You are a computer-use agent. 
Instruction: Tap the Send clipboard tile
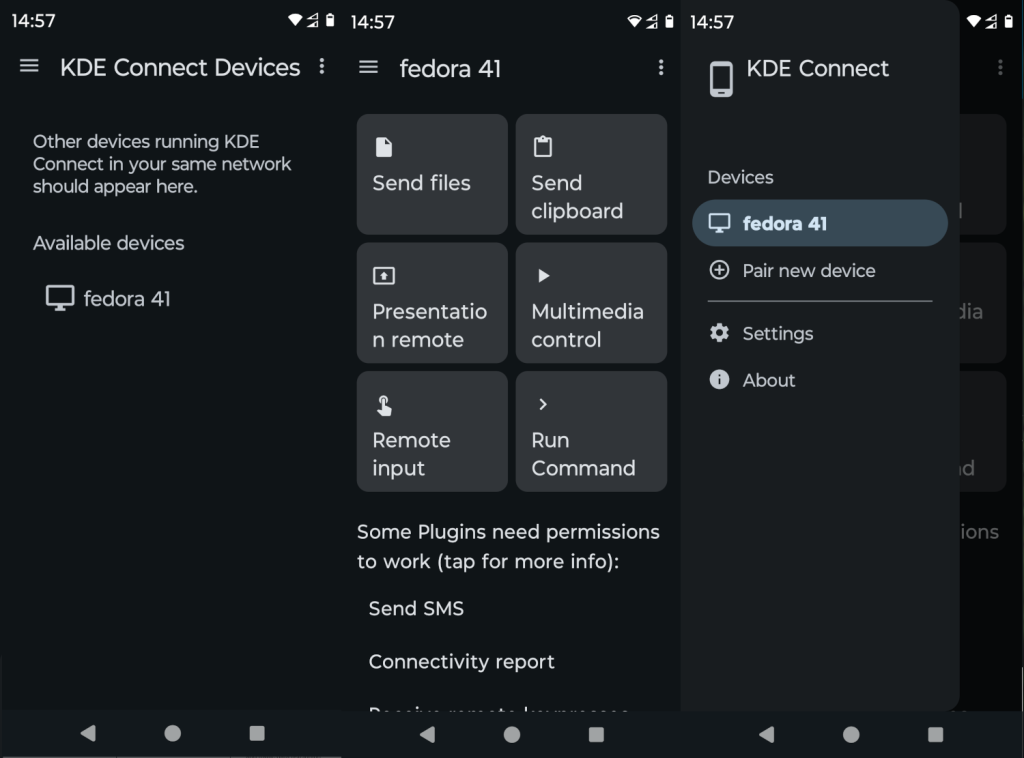[591, 174]
